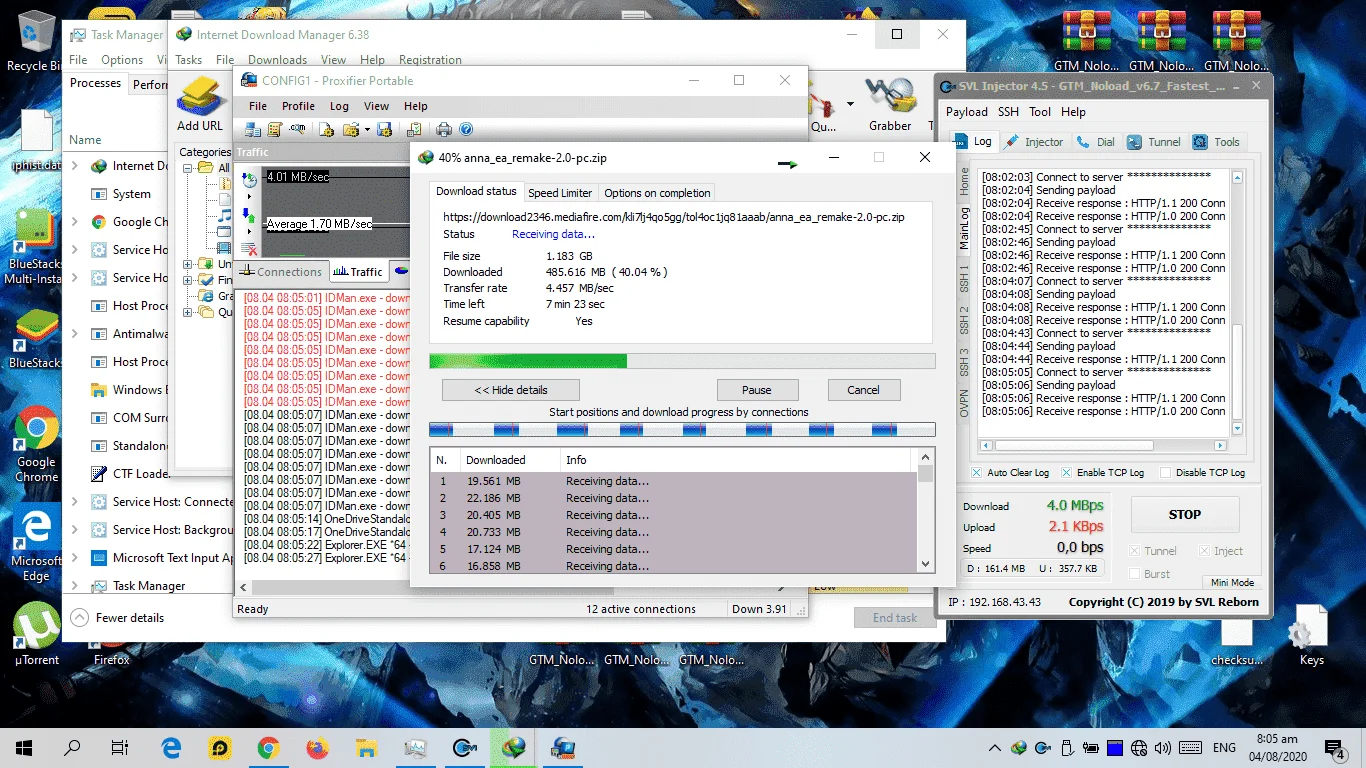Cancel the download
This screenshot has height=768, width=1366.
click(863, 390)
